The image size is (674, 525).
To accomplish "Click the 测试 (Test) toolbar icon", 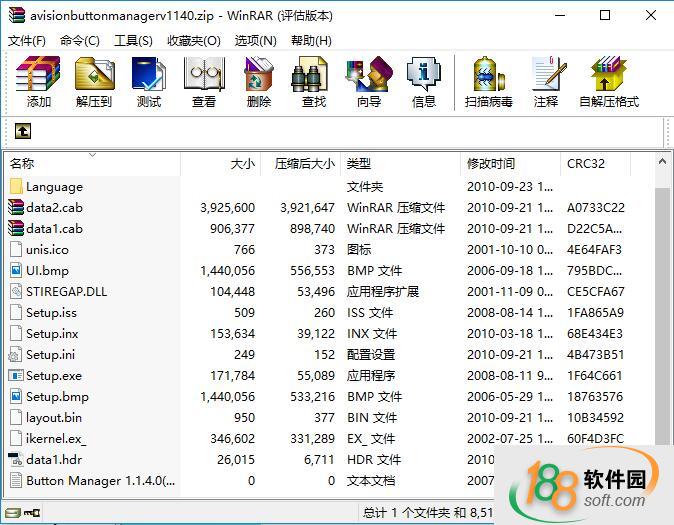I will pyautogui.click(x=149, y=81).
